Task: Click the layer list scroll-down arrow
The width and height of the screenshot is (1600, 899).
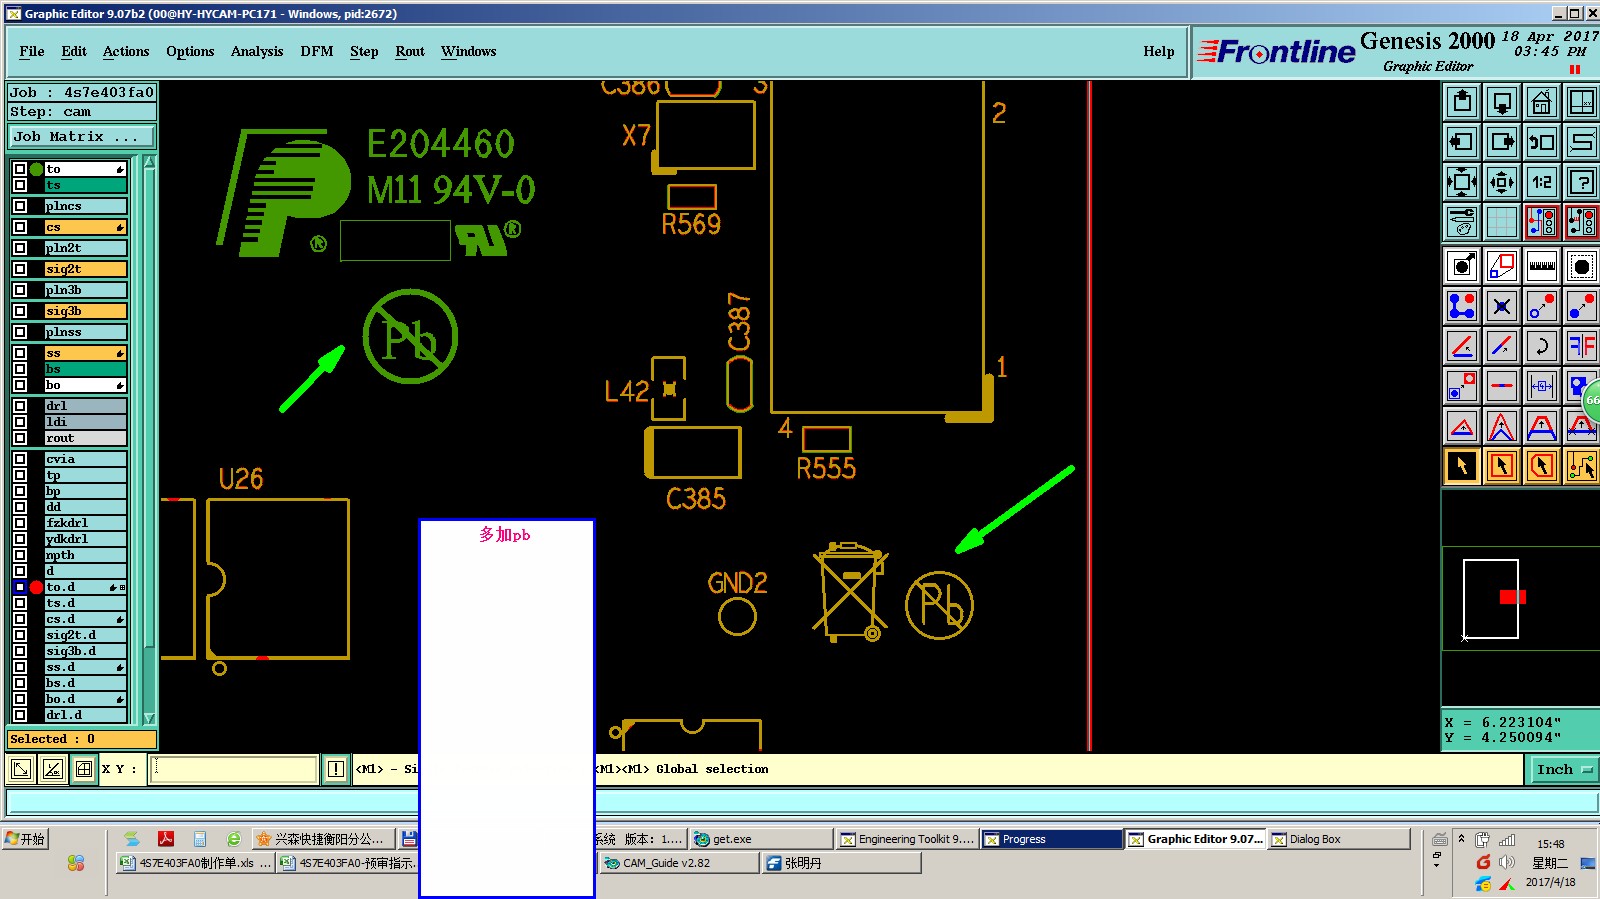Action: click(149, 718)
